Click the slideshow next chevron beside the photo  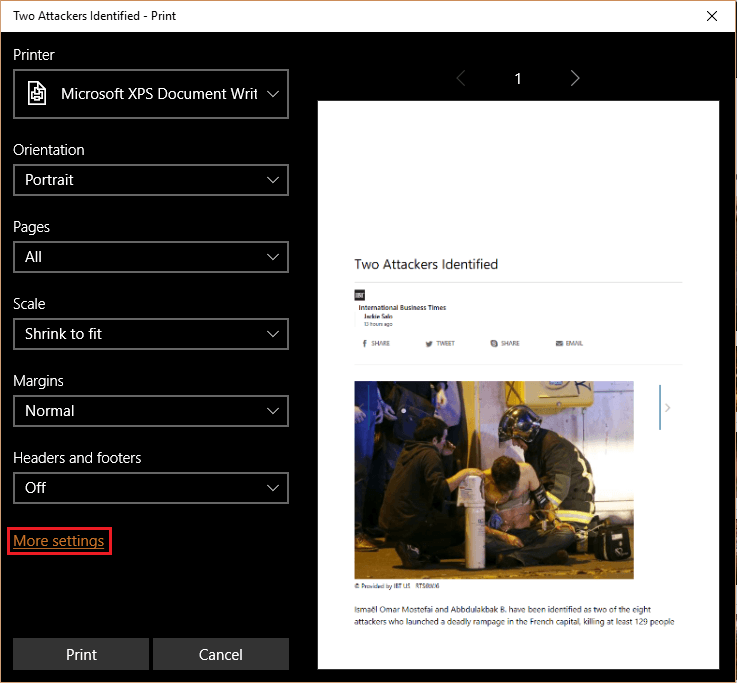pyautogui.click(x=667, y=408)
